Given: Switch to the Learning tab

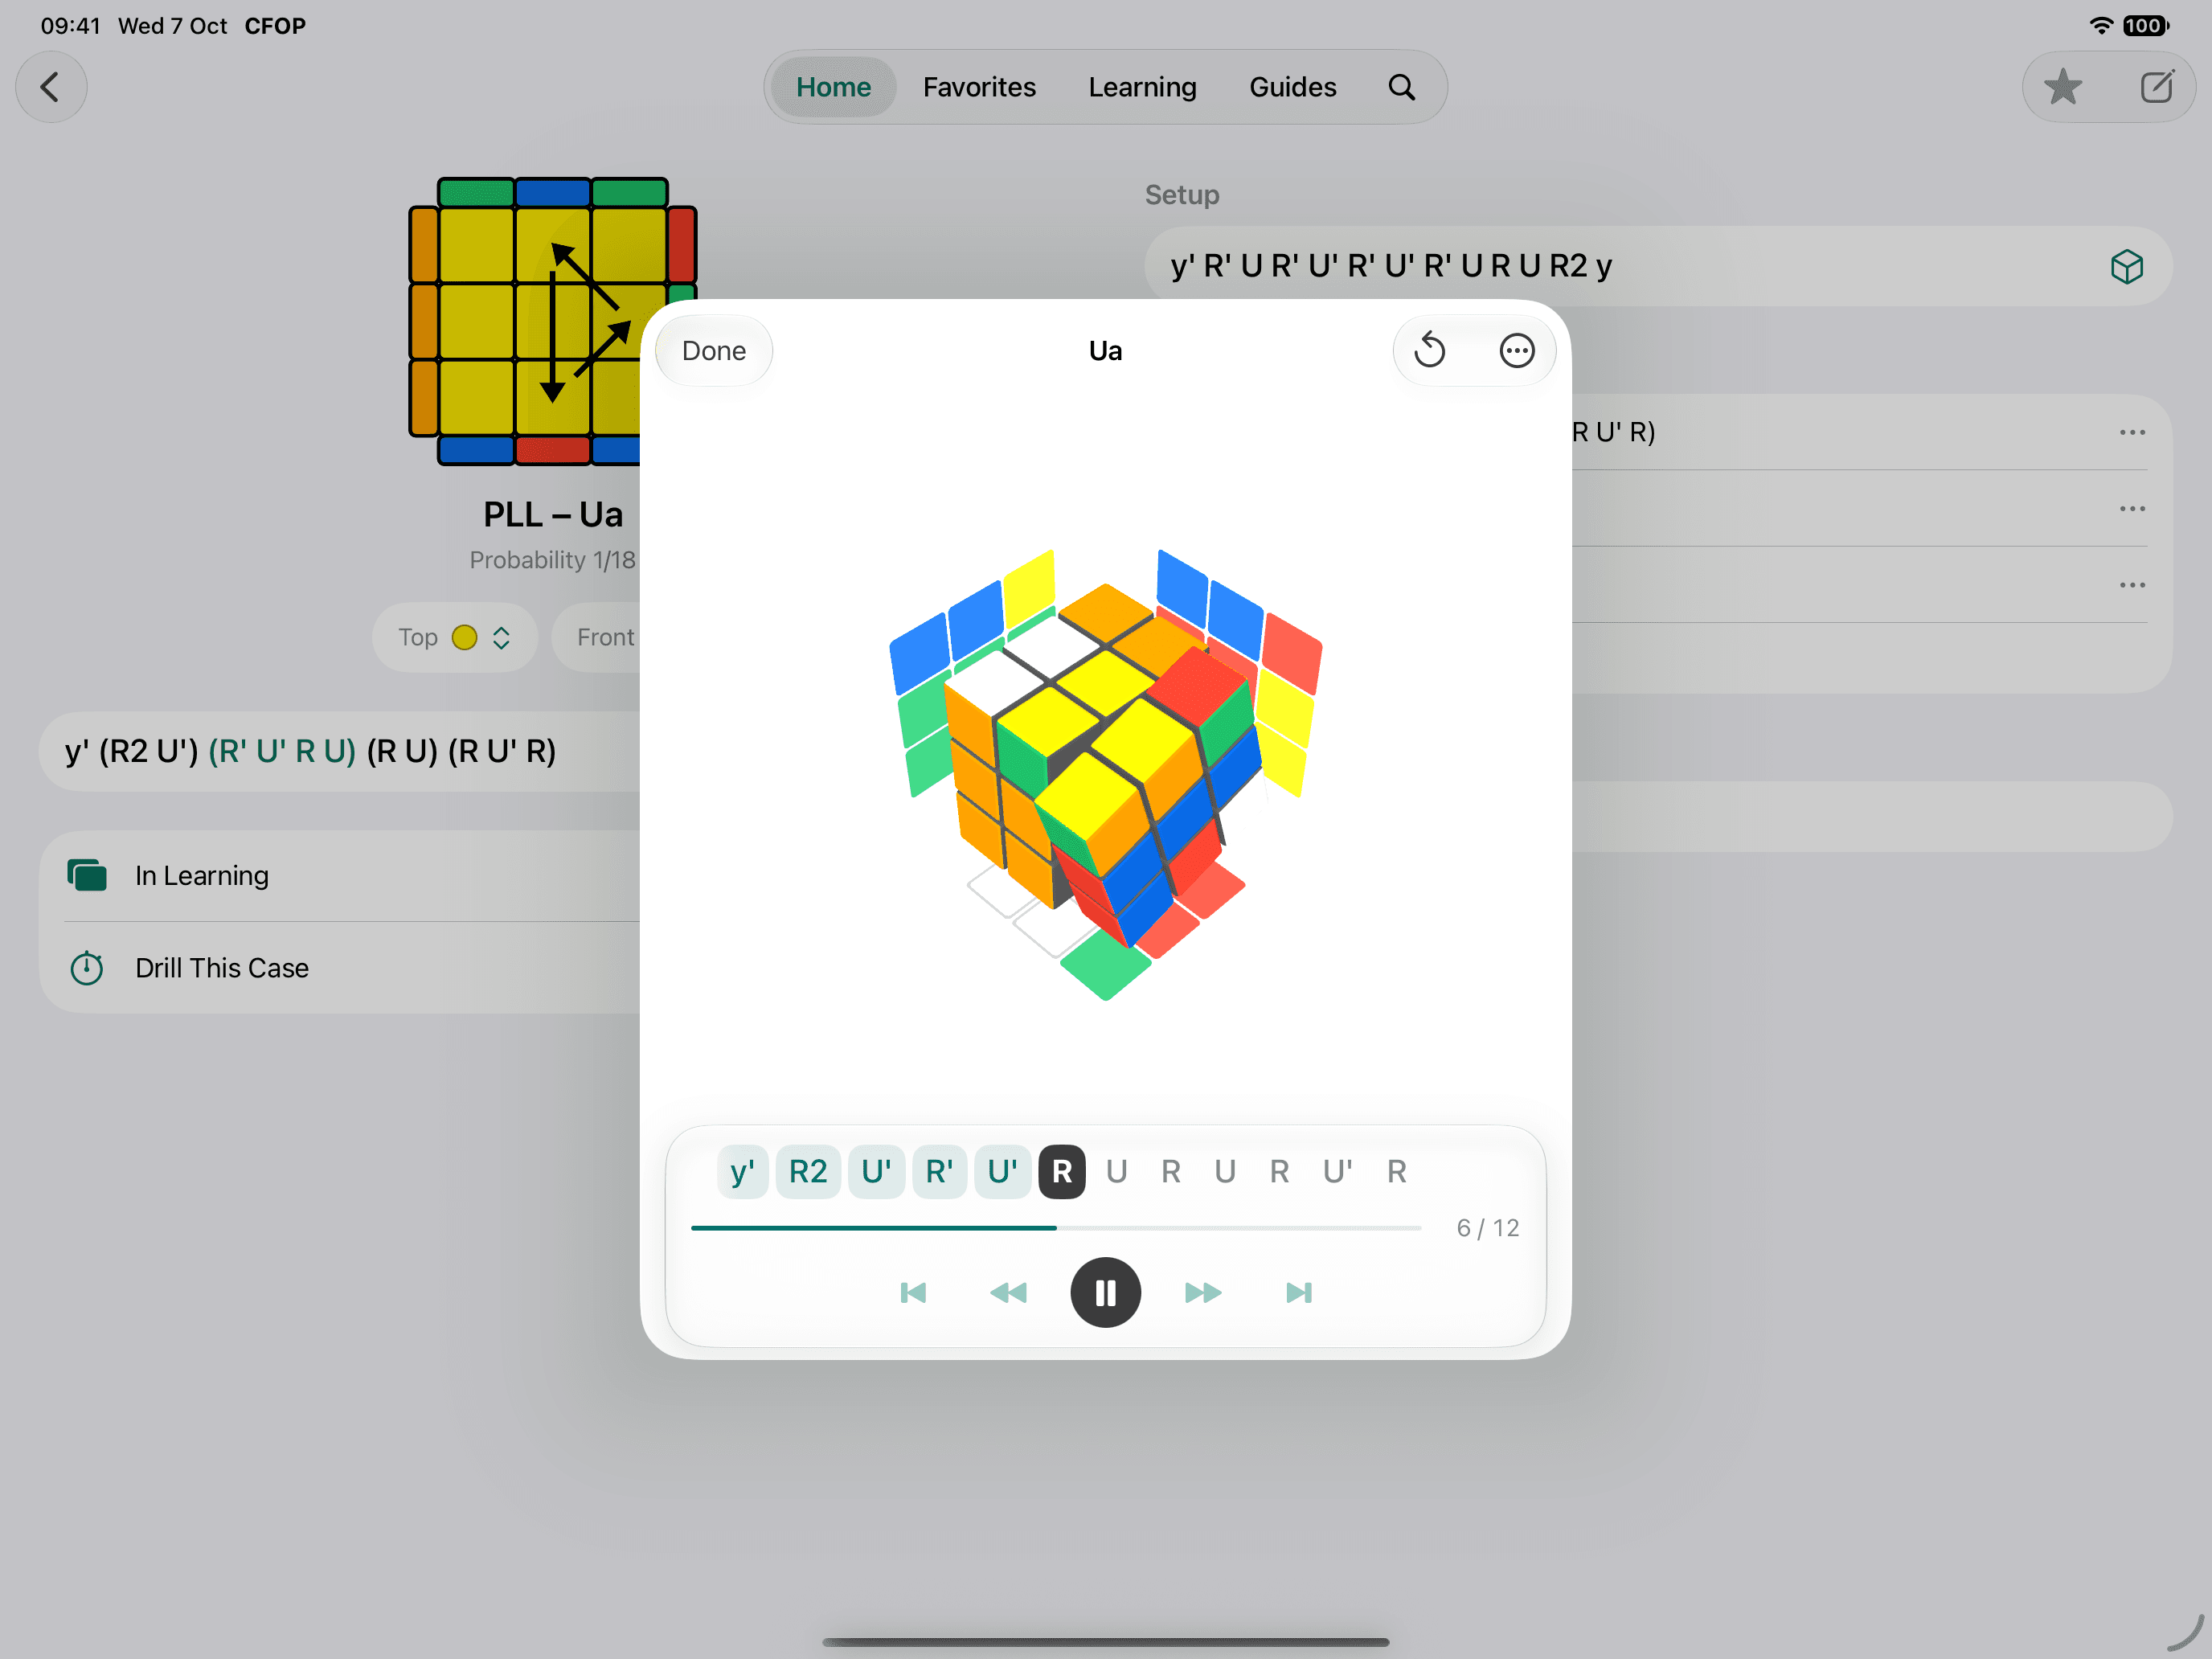Looking at the screenshot, I should [1142, 87].
